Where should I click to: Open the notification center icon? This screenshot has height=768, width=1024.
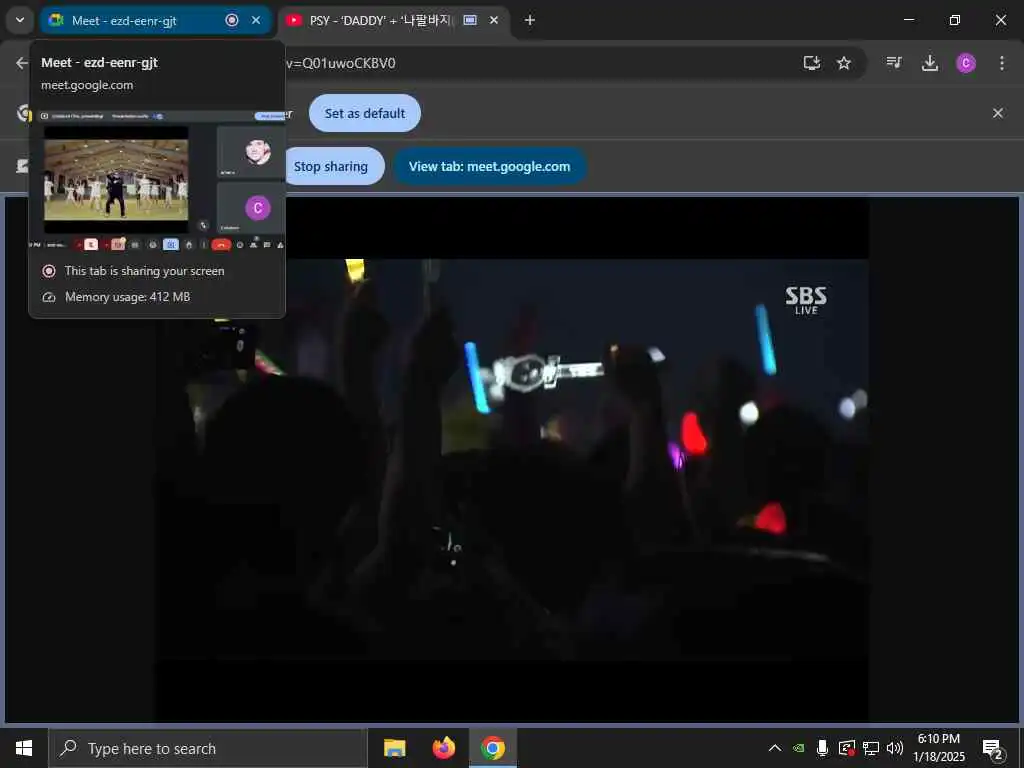point(993,749)
